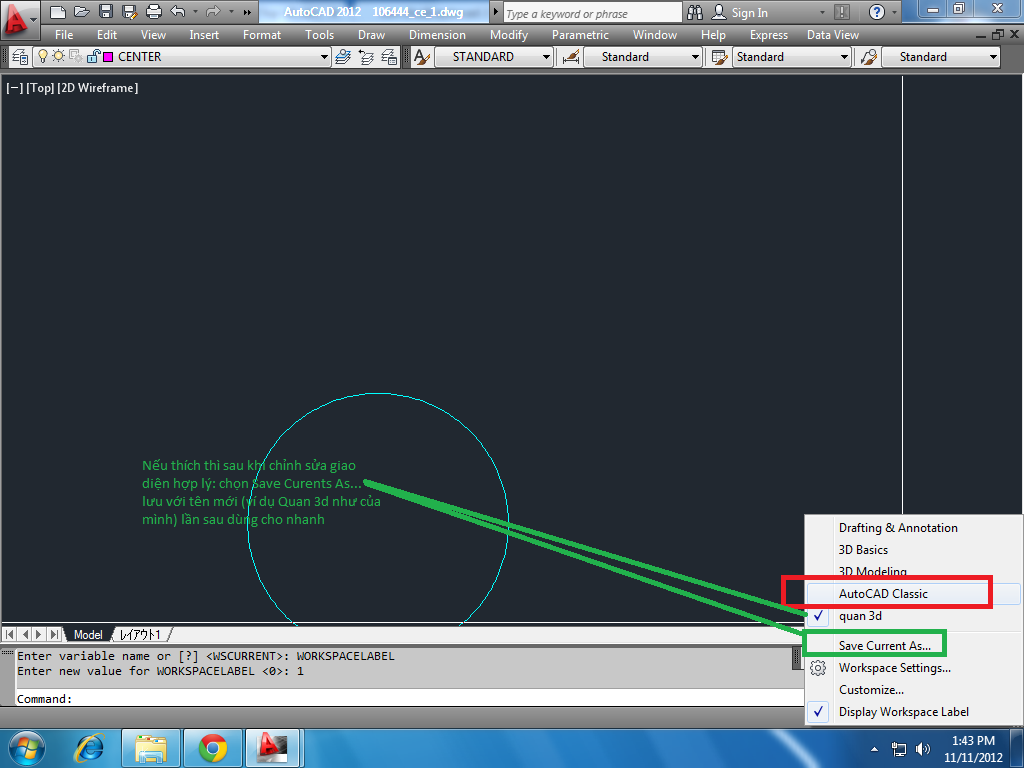Click the keyword search input field
Image resolution: width=1024 pixels, height=768 pixels.
pos(592,13)
